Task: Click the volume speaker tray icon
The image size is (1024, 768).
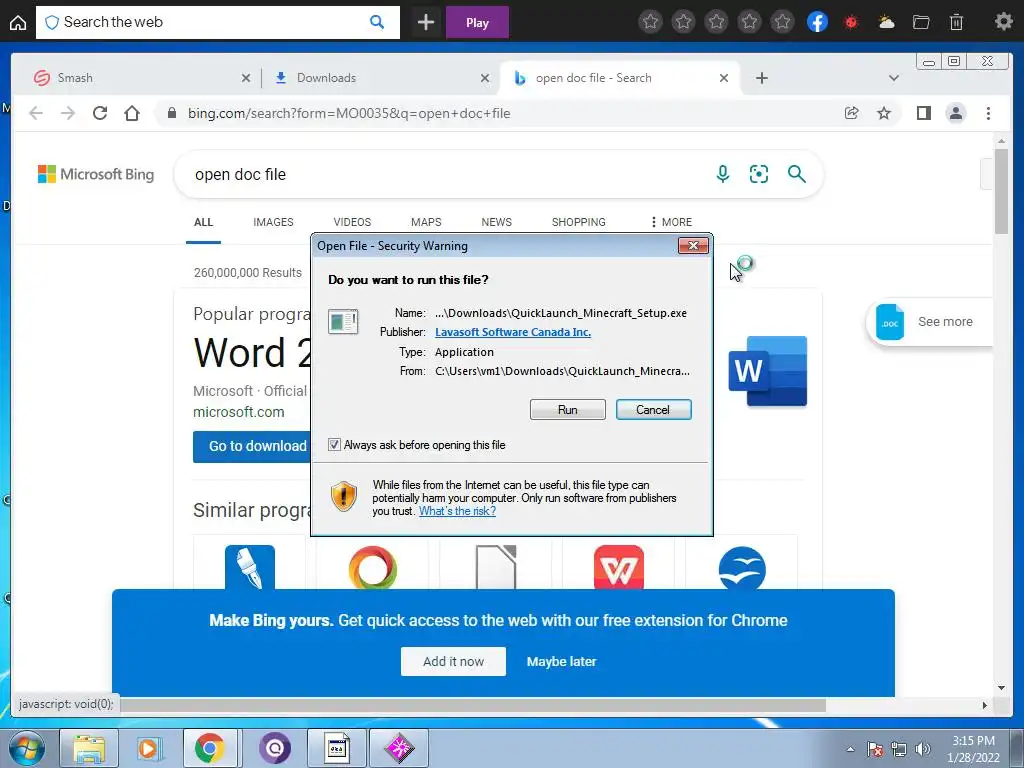Action: pos(922,749)
